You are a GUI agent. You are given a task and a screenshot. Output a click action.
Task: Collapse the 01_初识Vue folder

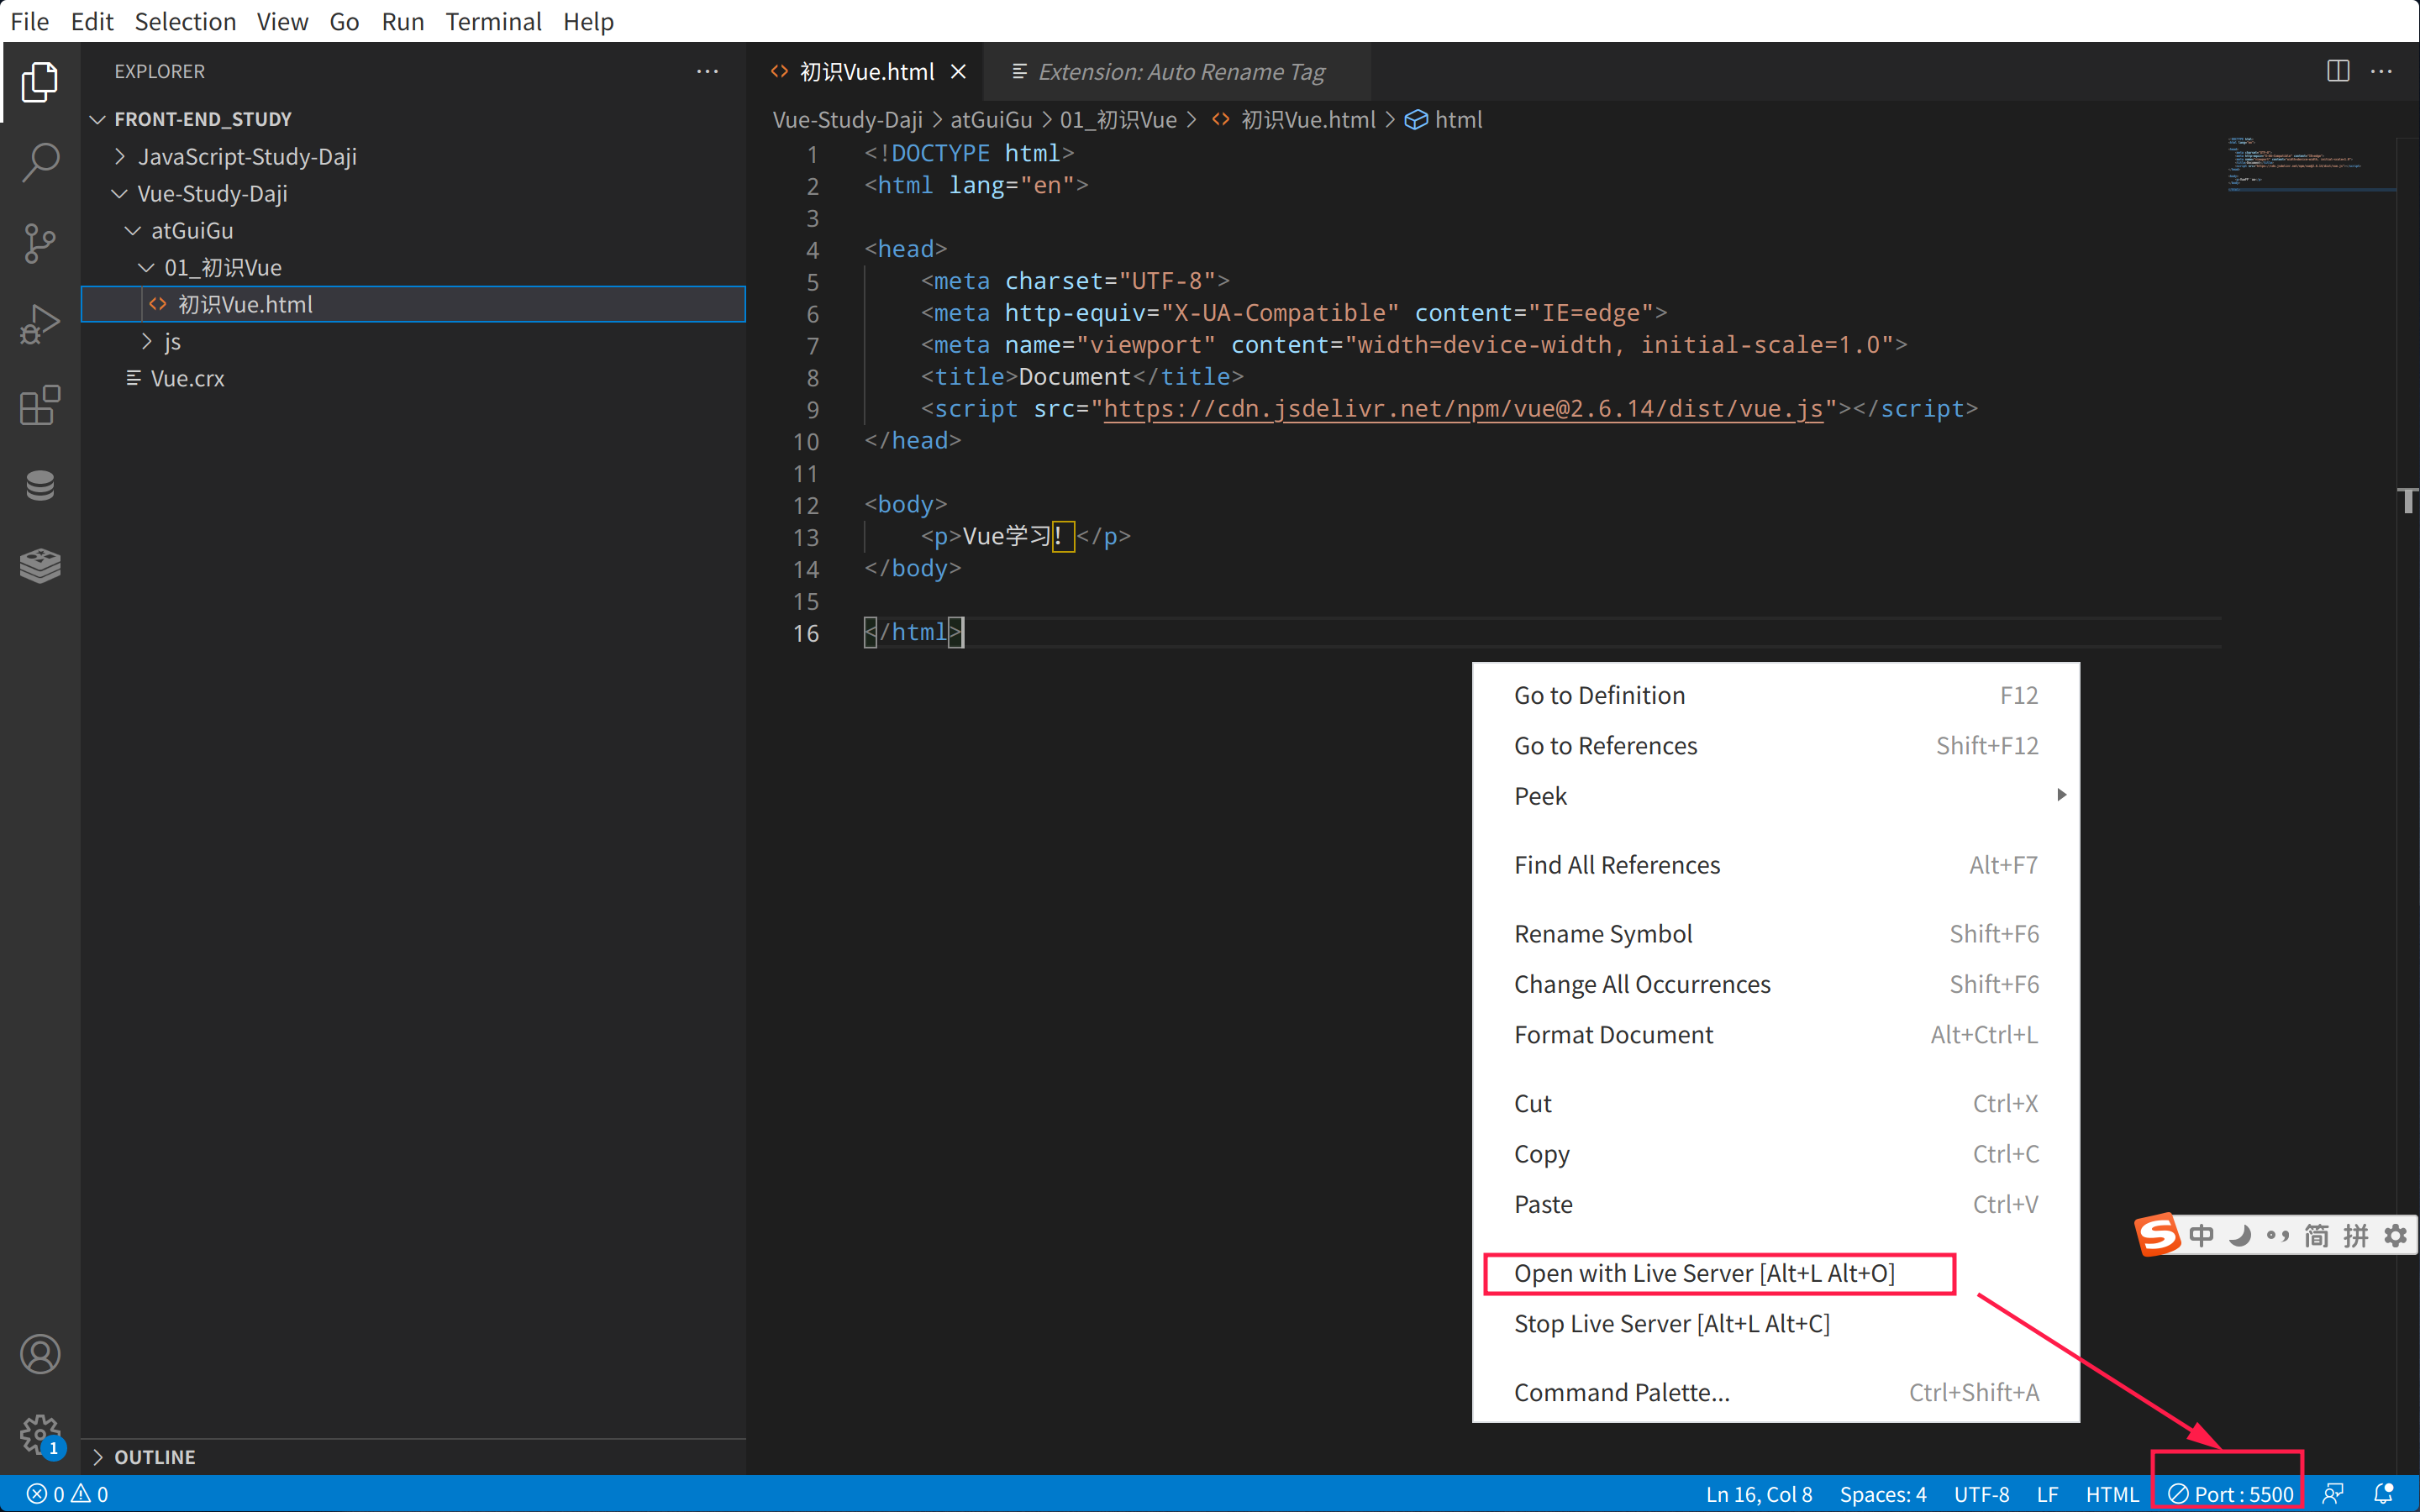(413, 267)
